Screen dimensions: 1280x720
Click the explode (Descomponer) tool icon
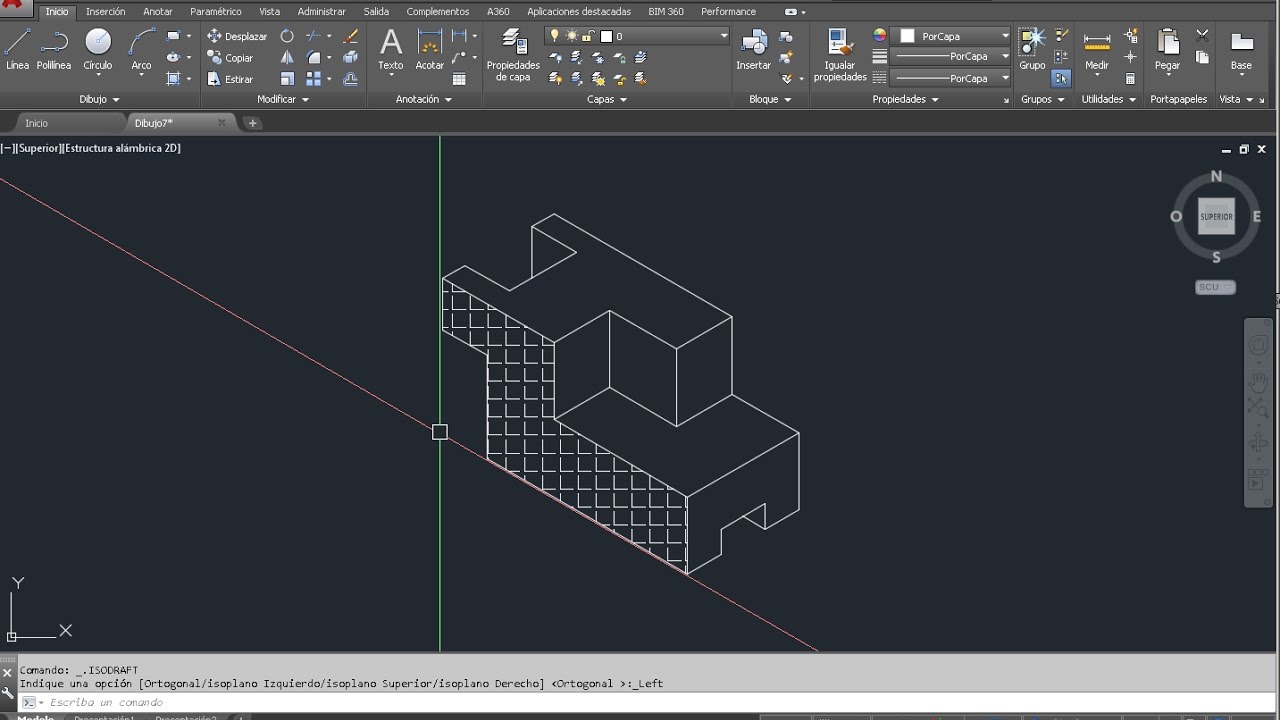pyautogui.click(x=351, y=58)
